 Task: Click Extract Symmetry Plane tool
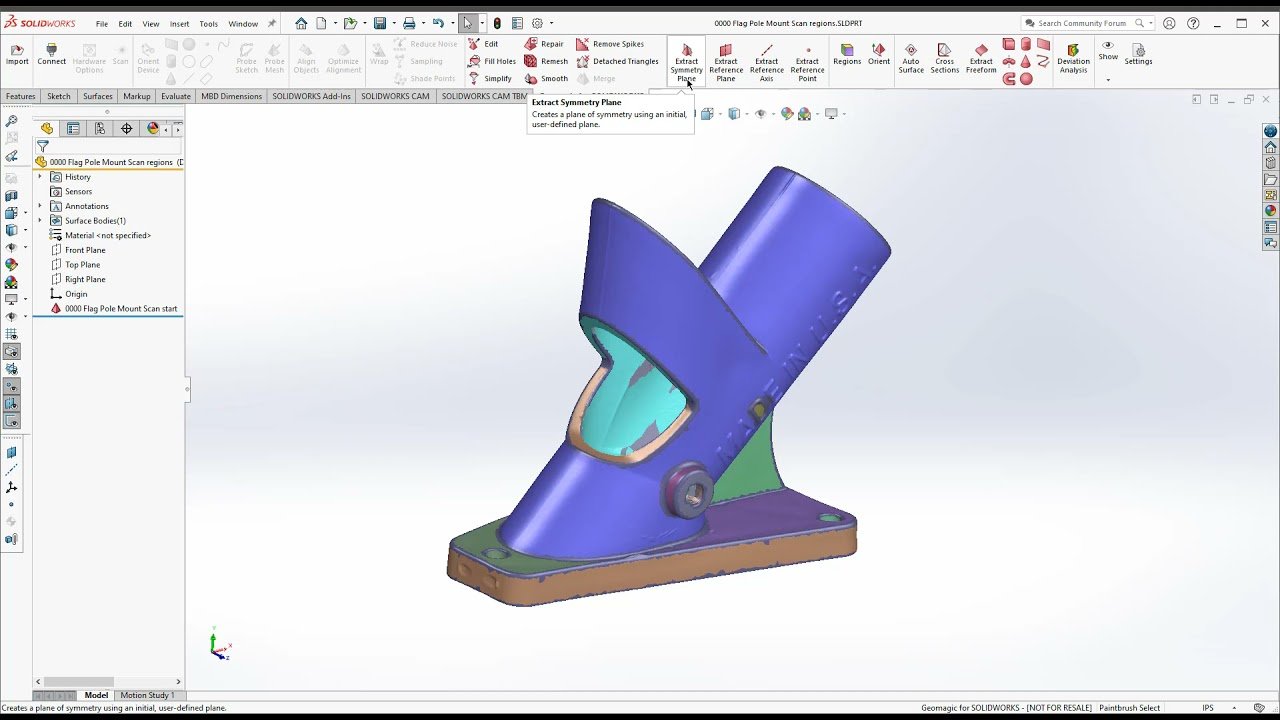click(686, 61)
